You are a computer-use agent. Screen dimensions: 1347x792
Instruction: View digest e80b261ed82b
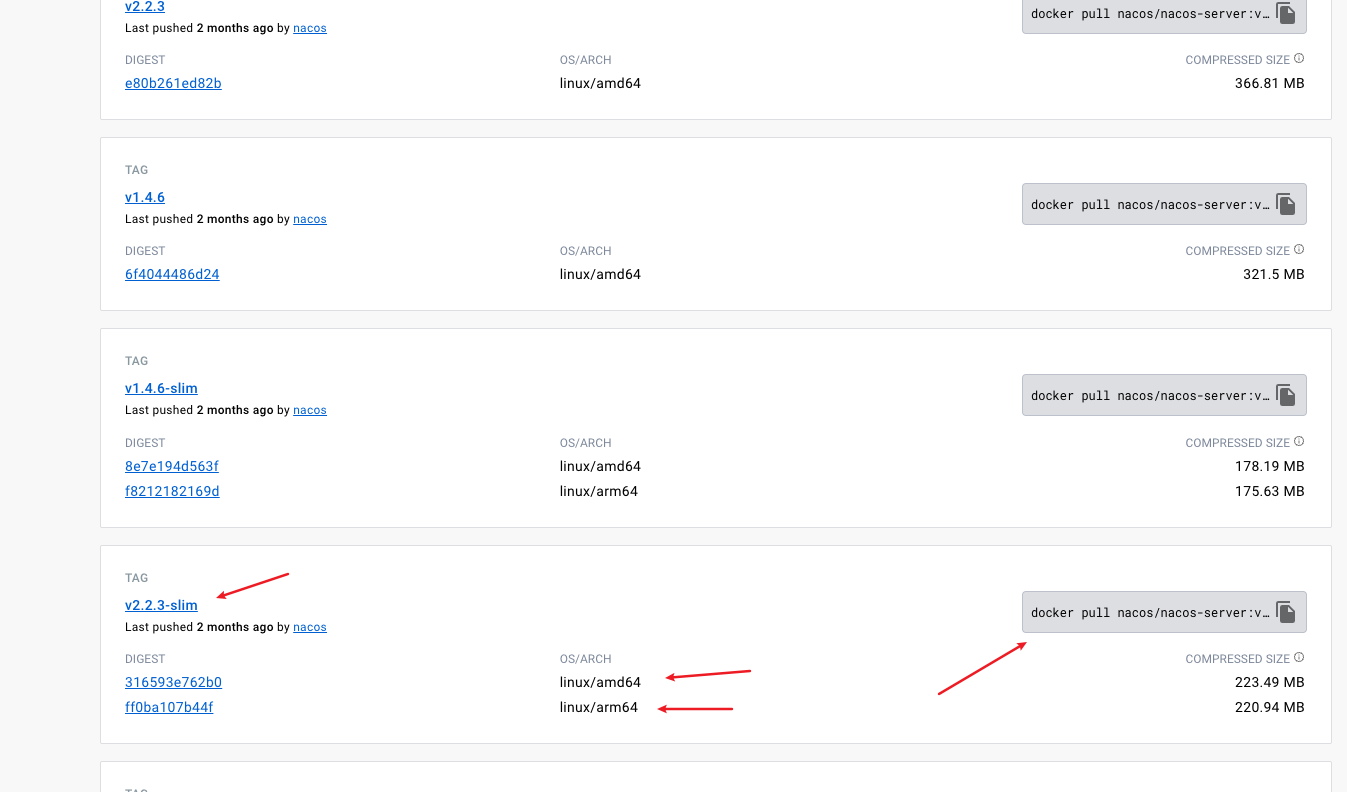173,83
